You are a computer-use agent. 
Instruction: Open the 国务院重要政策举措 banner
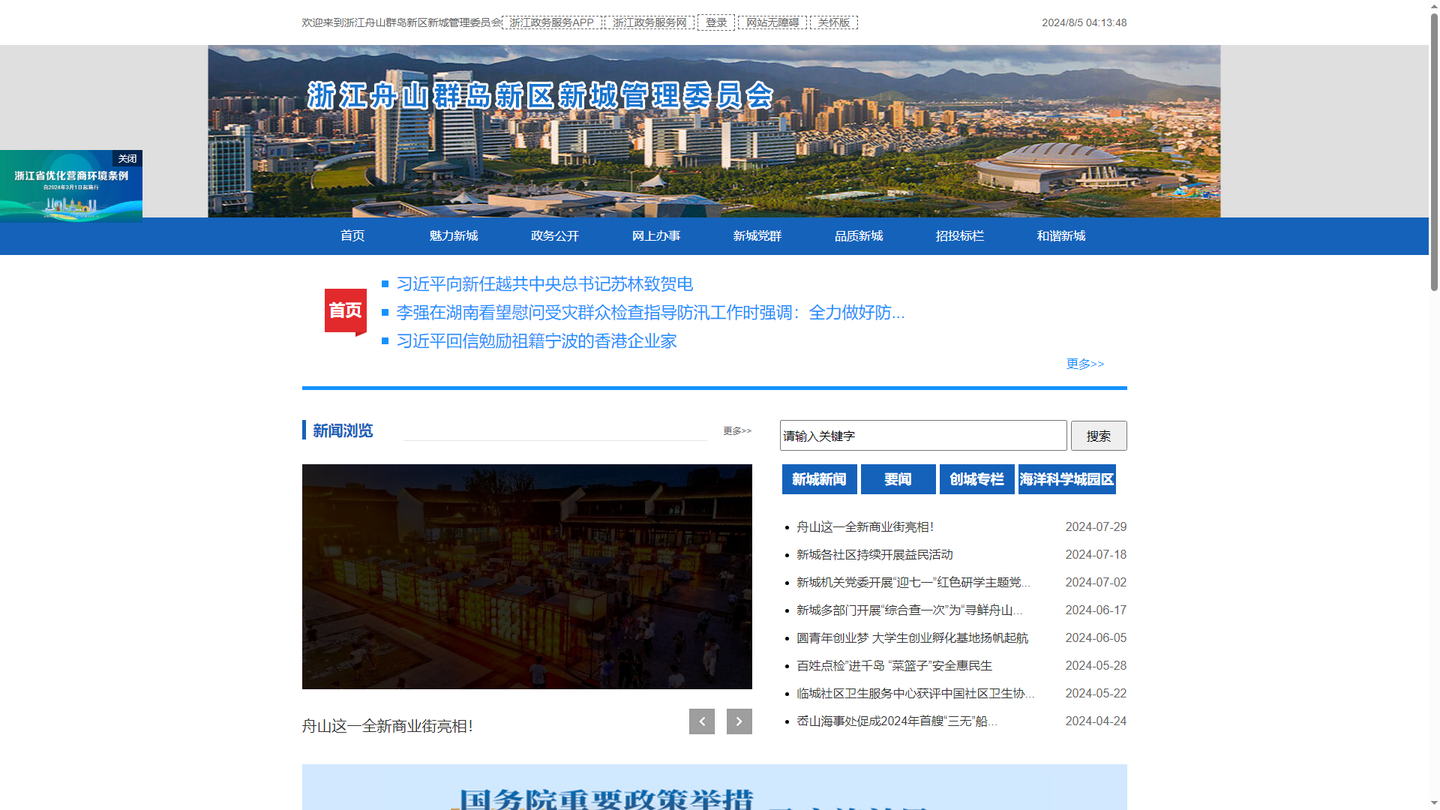[714, 787]
